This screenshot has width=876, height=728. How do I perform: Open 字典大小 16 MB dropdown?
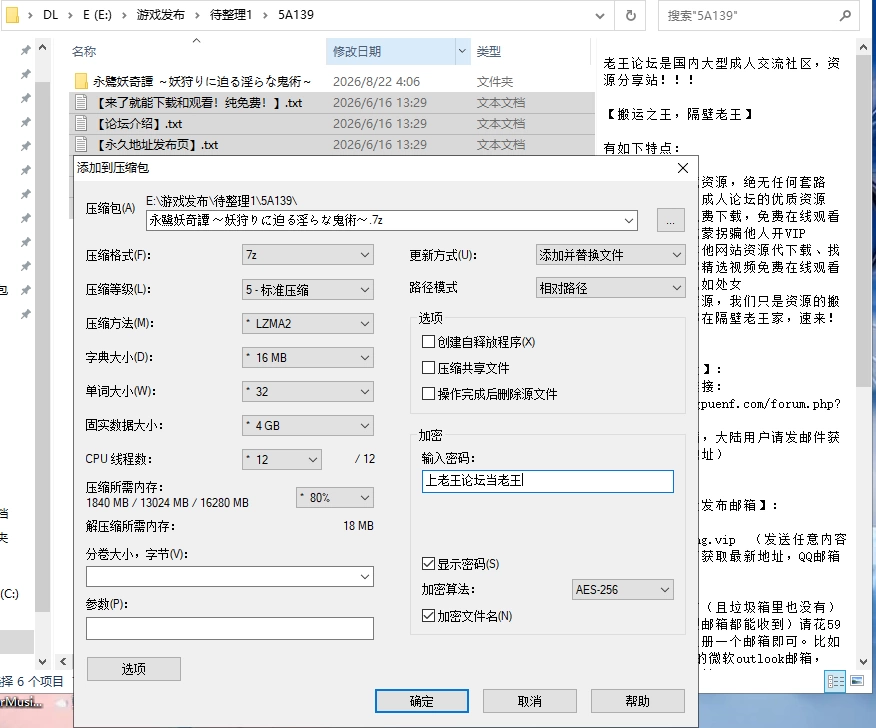(x=308, y=358)
